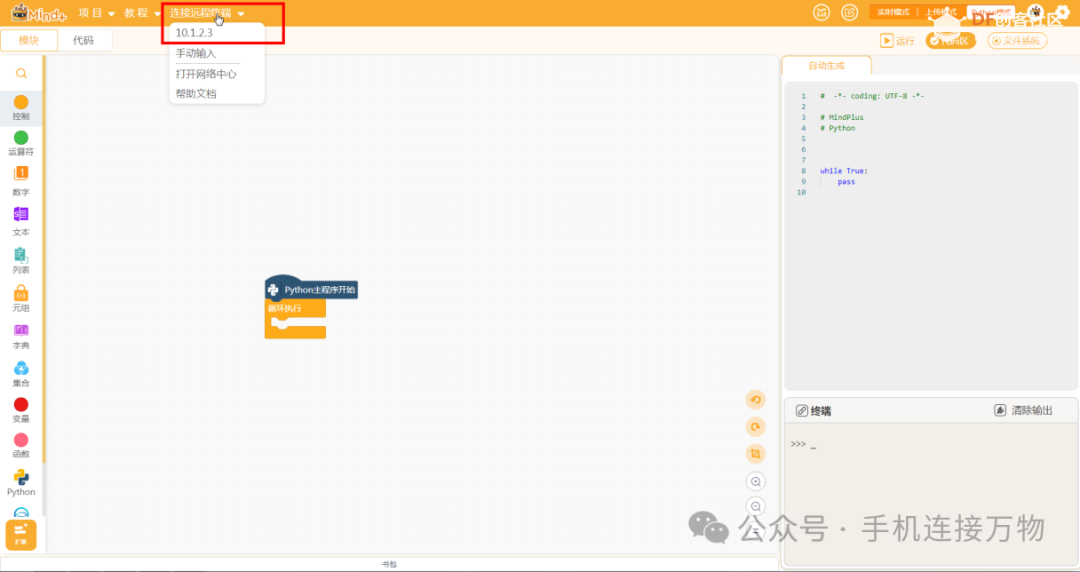This screenshot has height=572, width=1080.
Task: Click the feedback edit circle icon
Action: coord(850,12)
